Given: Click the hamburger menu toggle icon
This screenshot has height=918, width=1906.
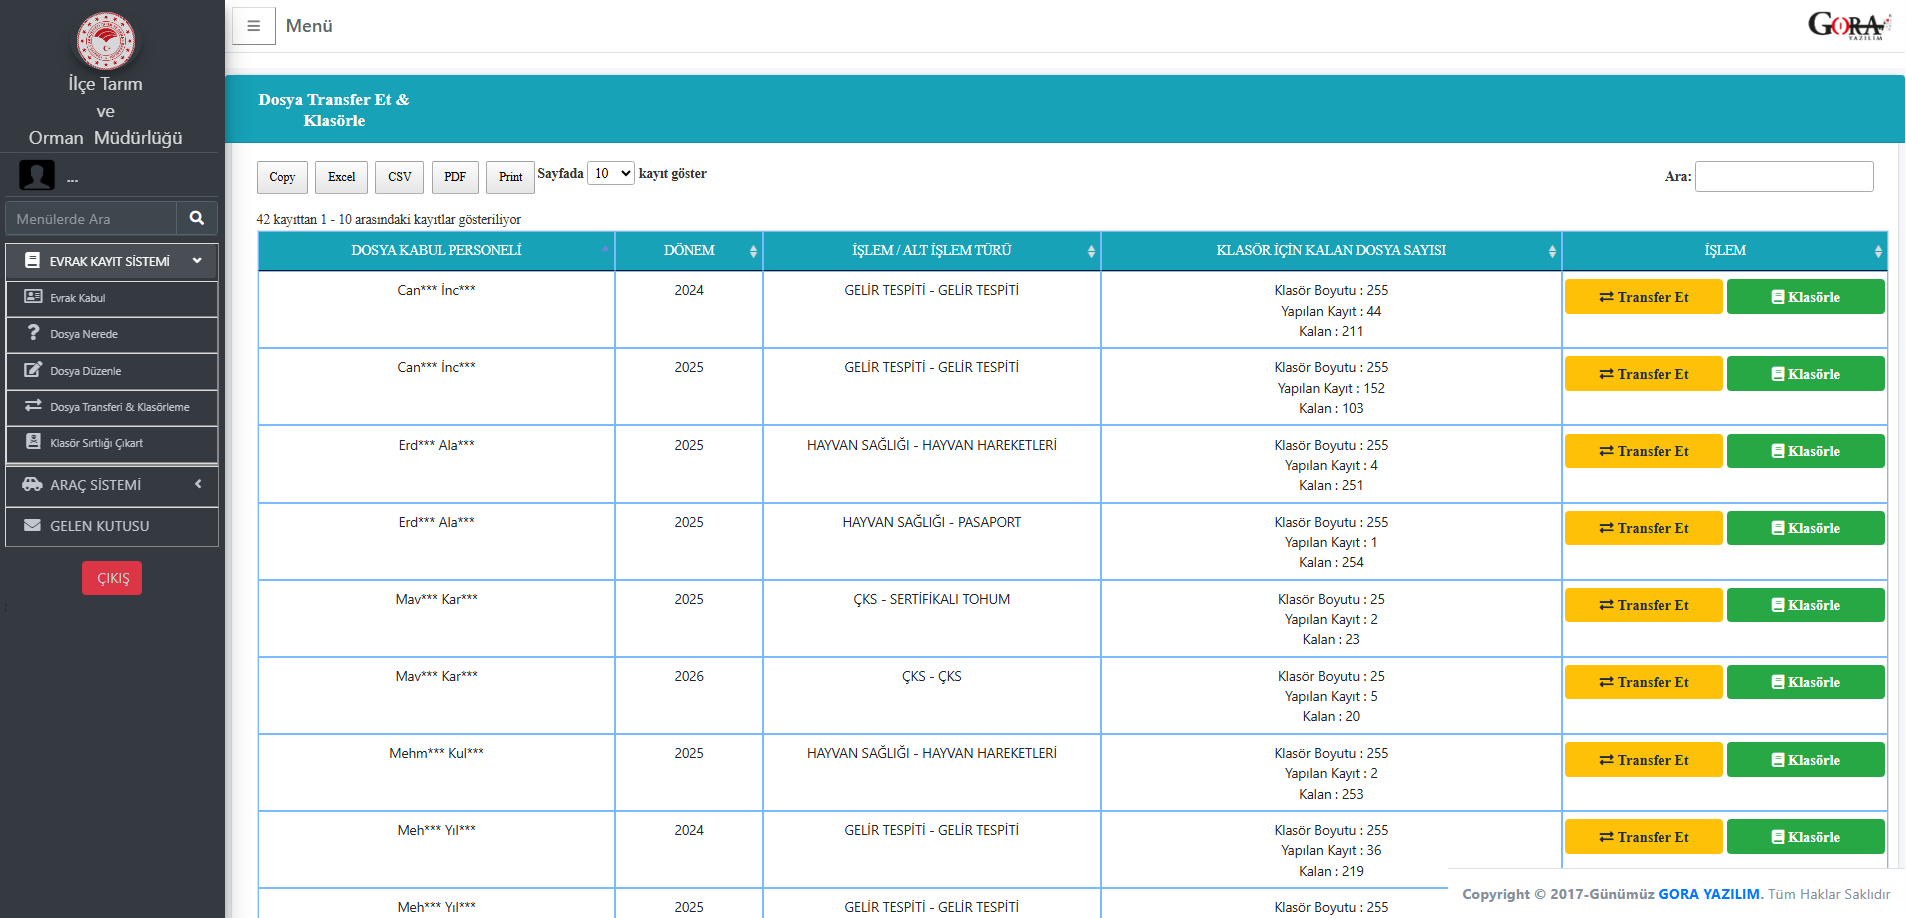Looking at the screenshot, I should coord(254,26).
